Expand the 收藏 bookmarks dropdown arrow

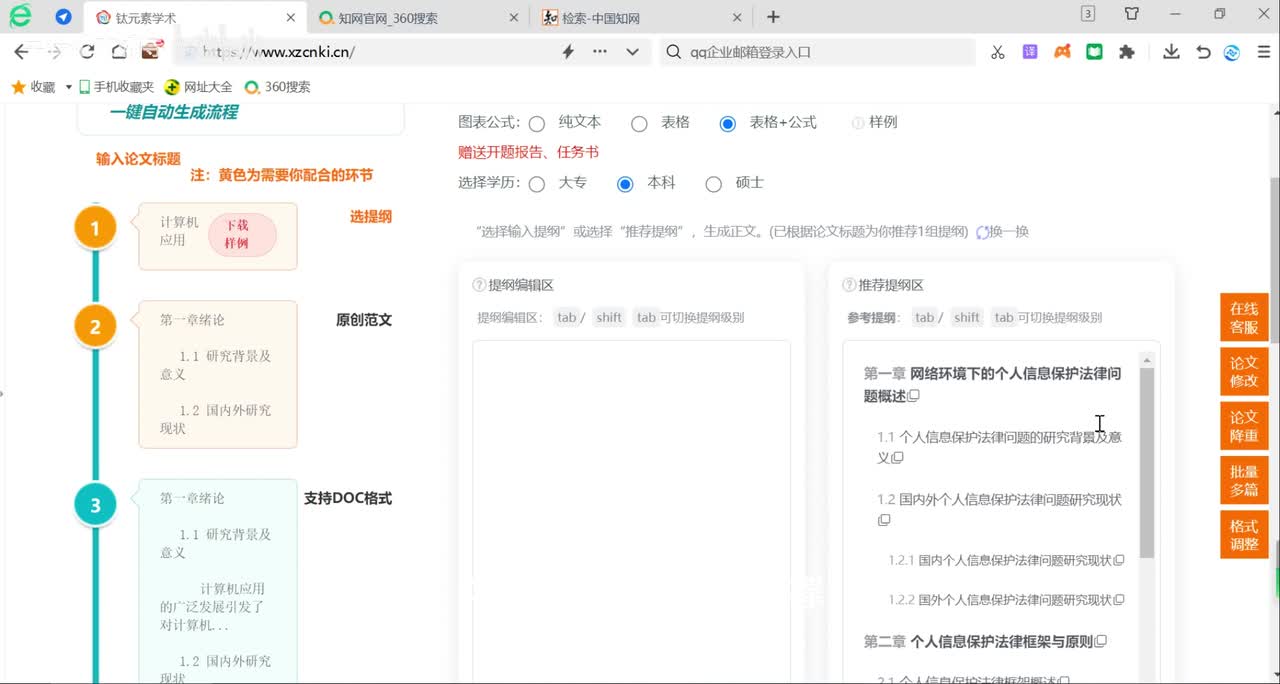click(x=69, y=87)
